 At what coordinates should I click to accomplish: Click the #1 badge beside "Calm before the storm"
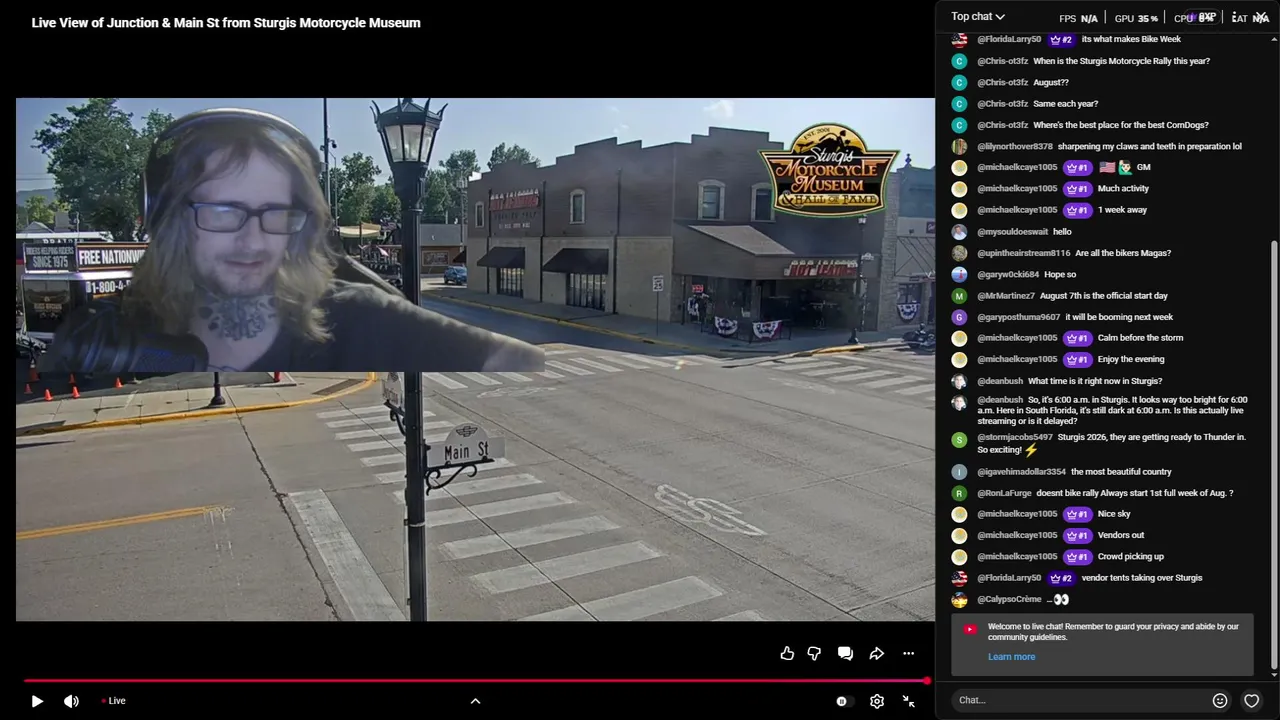tap(1077, 338)
